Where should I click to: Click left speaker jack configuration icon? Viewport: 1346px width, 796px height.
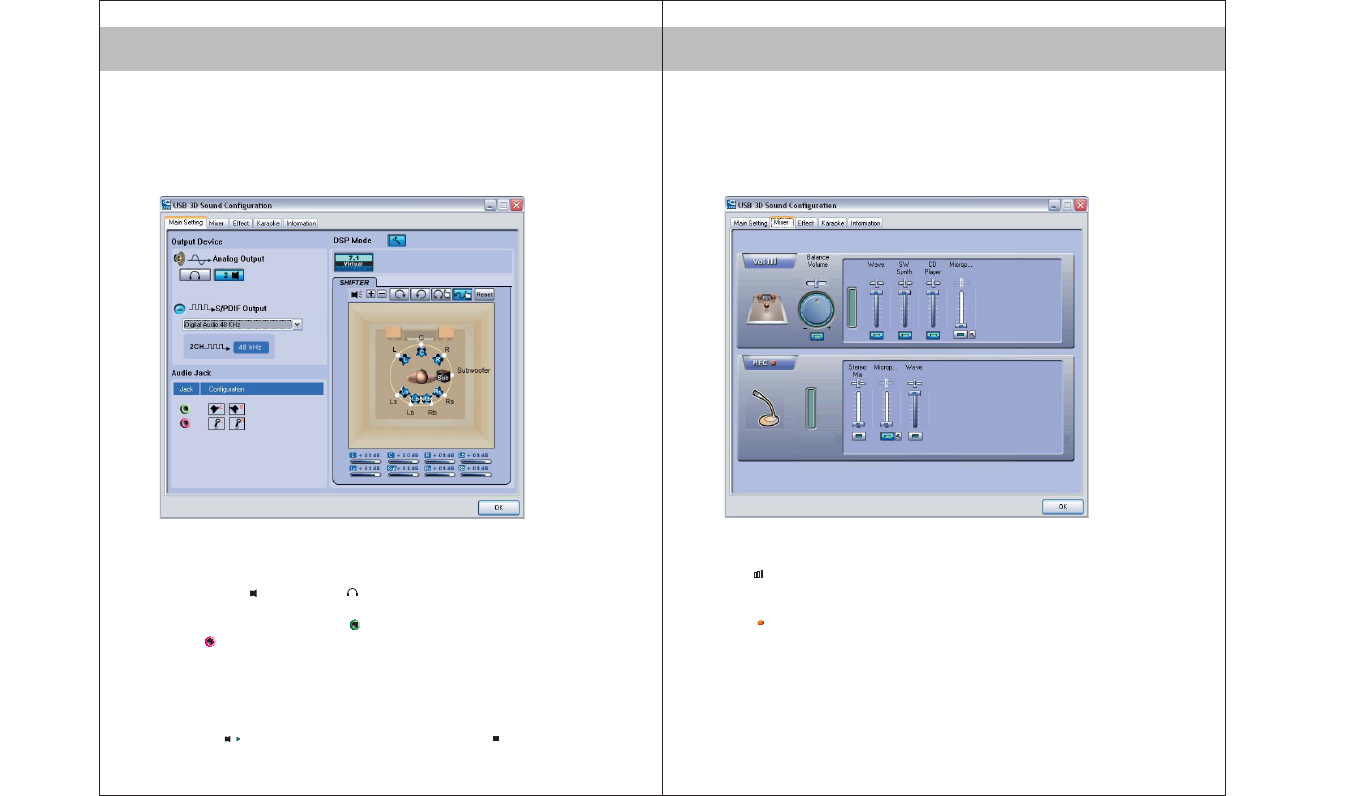coord(217,409)
